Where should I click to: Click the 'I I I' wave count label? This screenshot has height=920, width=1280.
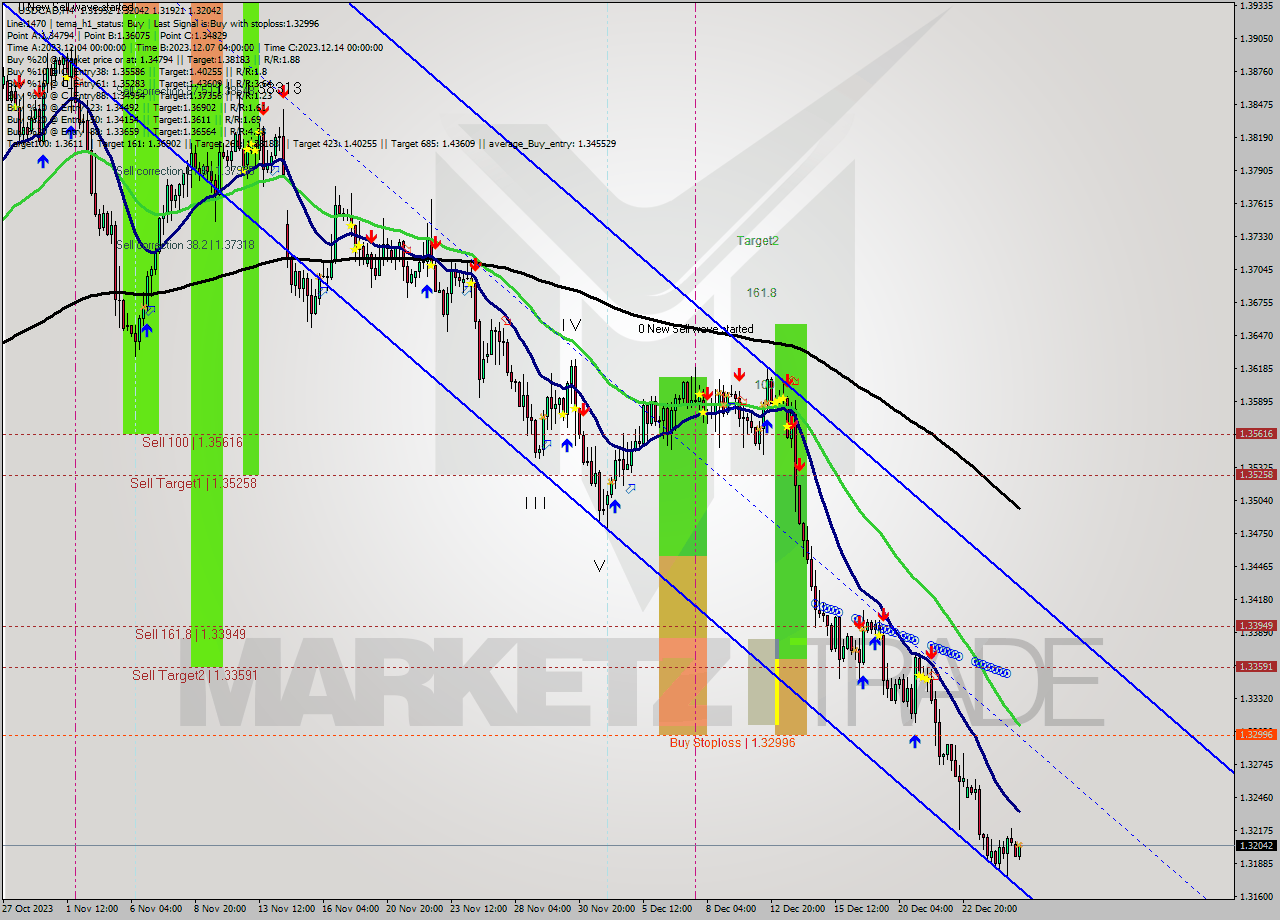tap(535, 504)
